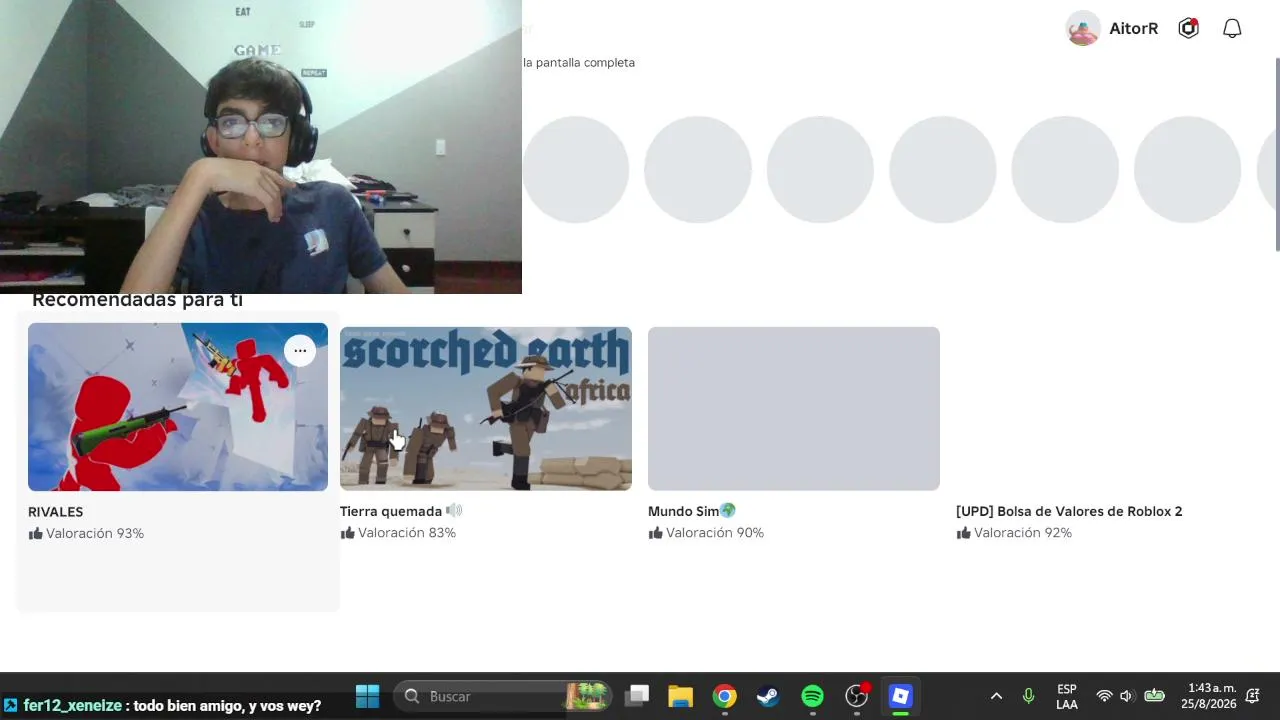The width and height of the screenshot is (1280, 720).
Task: Open OBS Studio from the taskbar
Action: pyautogui.click(x=857, y=696)
